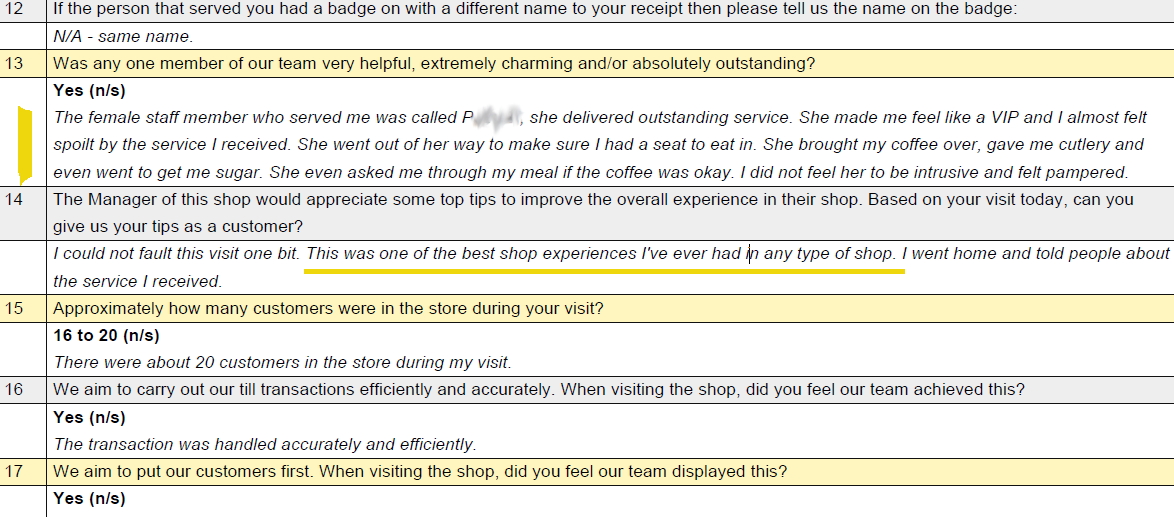Click row number 14
Image resolution: width=1174 pixels, height=517 pixels.
click(14, 199)
